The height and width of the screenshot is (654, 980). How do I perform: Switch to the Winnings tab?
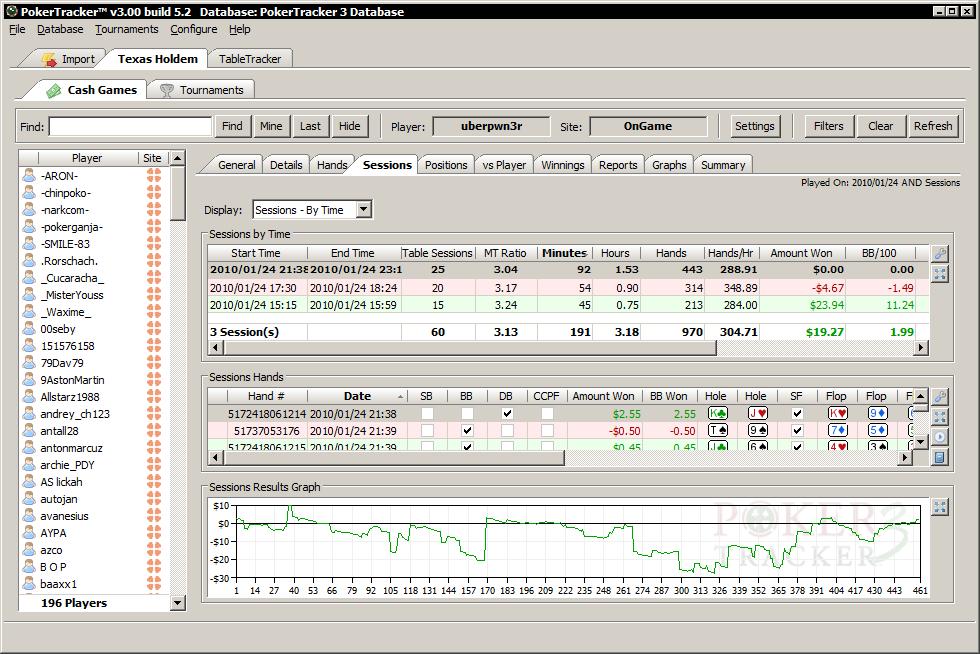point(562,164)
